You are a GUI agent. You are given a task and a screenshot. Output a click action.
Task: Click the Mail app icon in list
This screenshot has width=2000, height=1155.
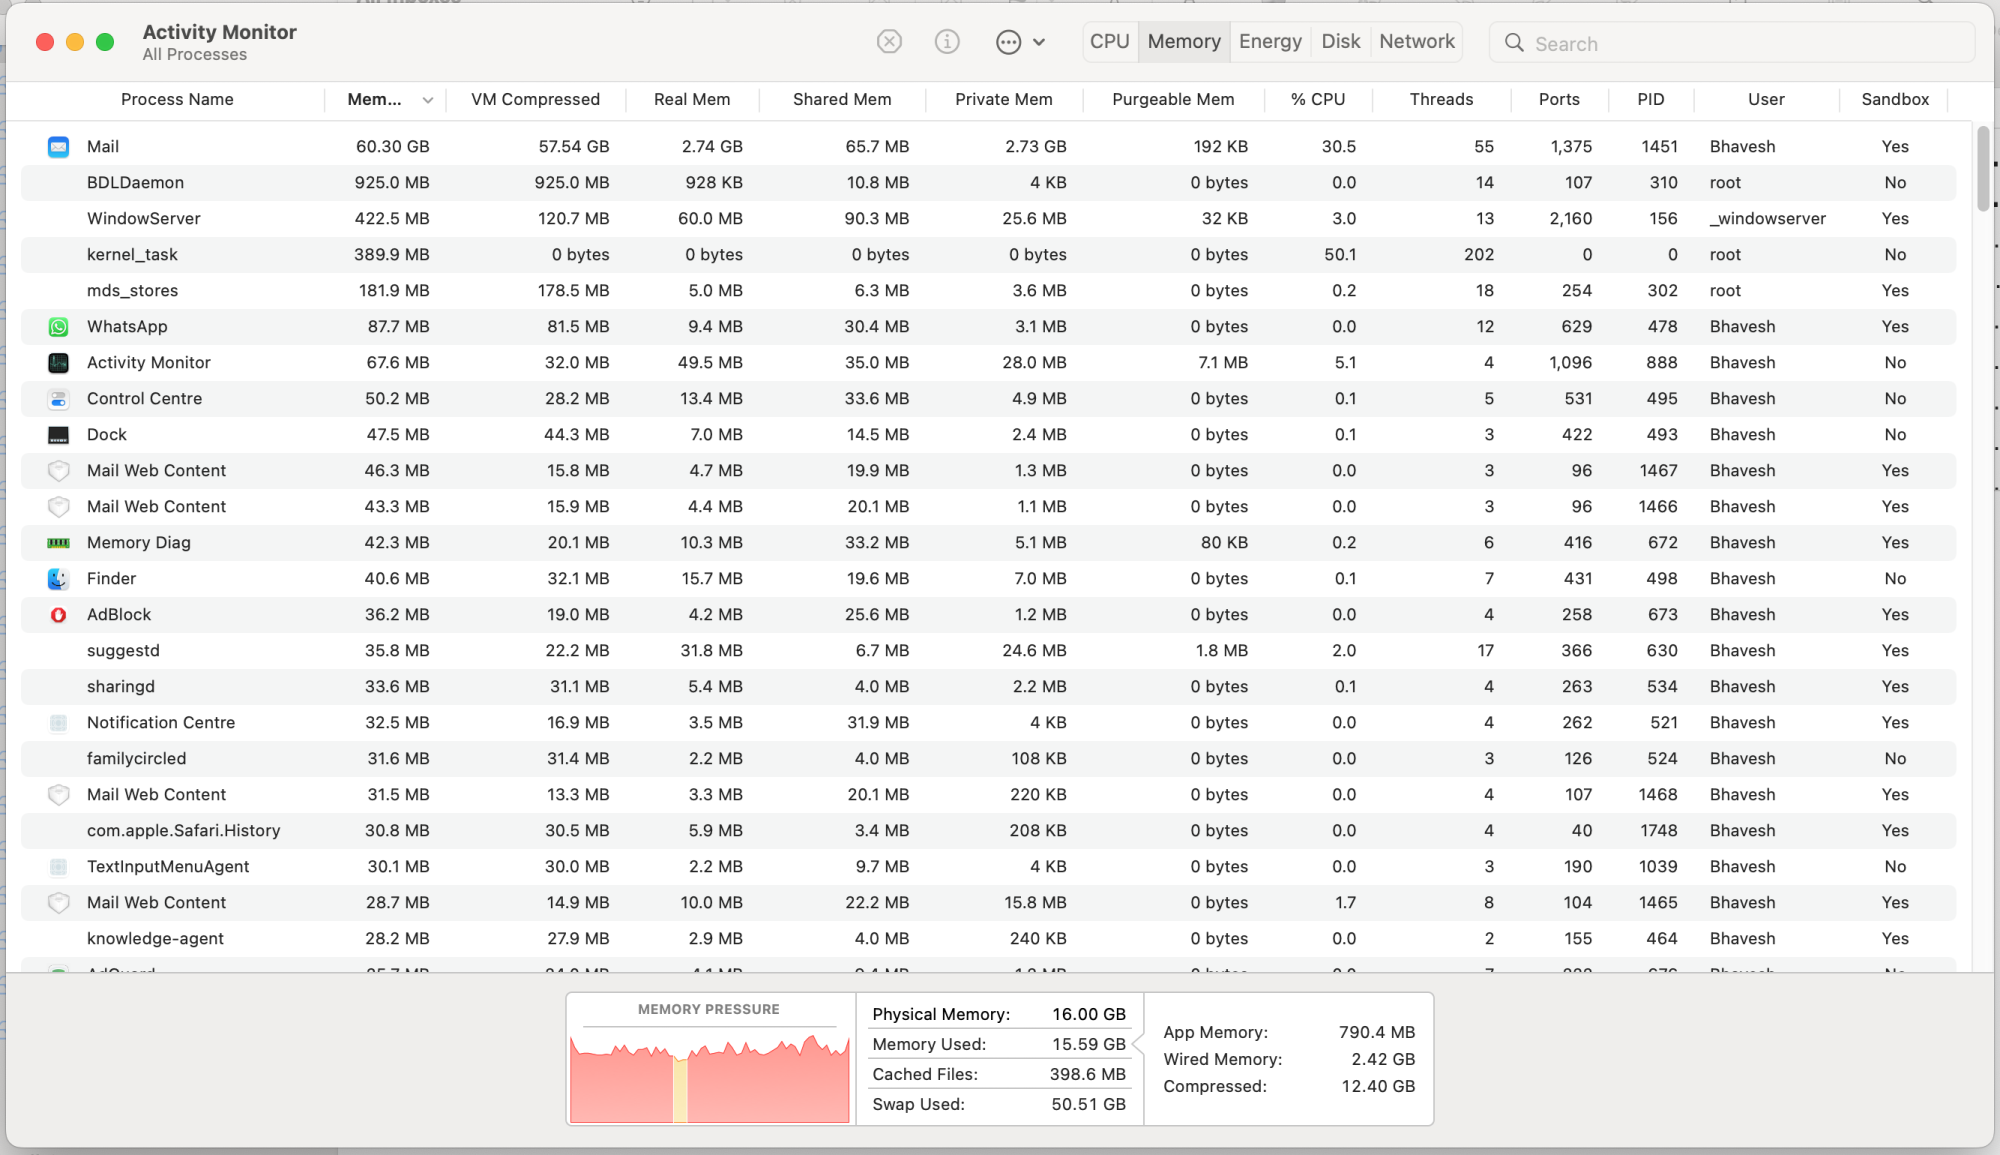tap(59, 147)
